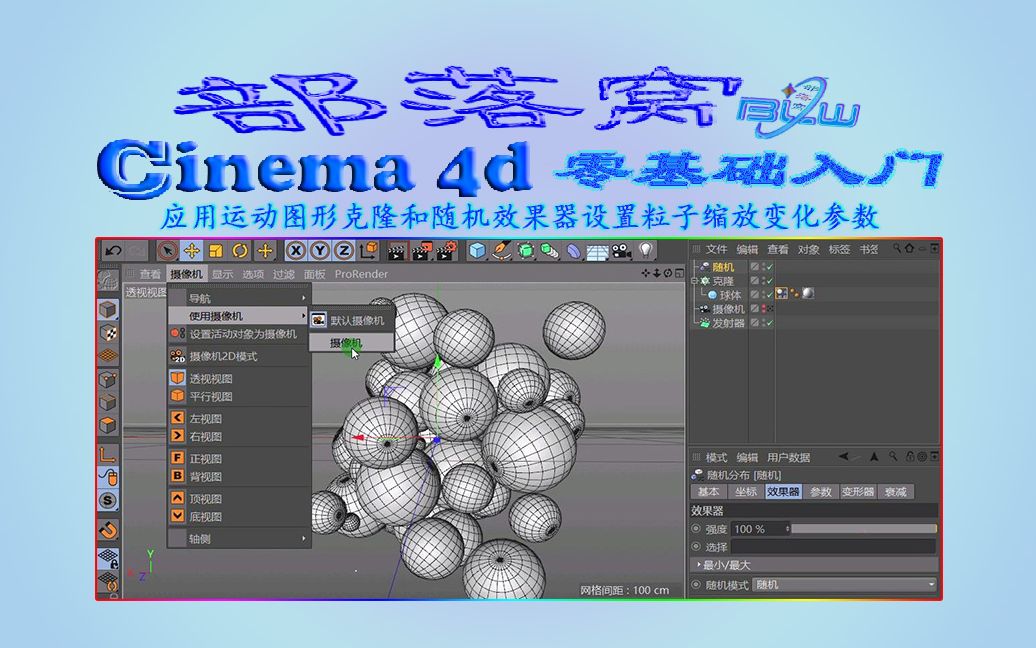Click the Undo arrow icon
Screen dimensions: 1036x648
[x=113, y=250]
